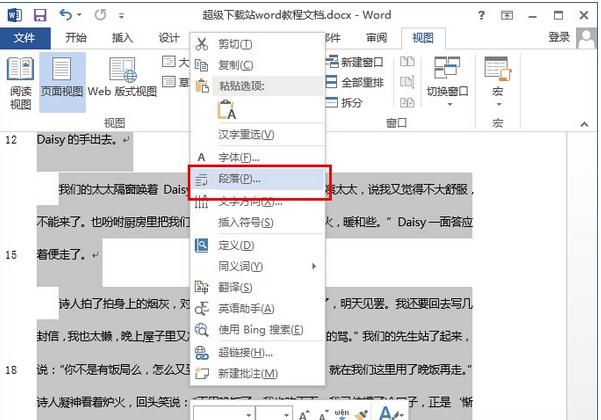This screenshot has height=420, width=601.
Task: Choose 定义(D) Define menu item
Action: pyautogui.click(x=258, y=245)
